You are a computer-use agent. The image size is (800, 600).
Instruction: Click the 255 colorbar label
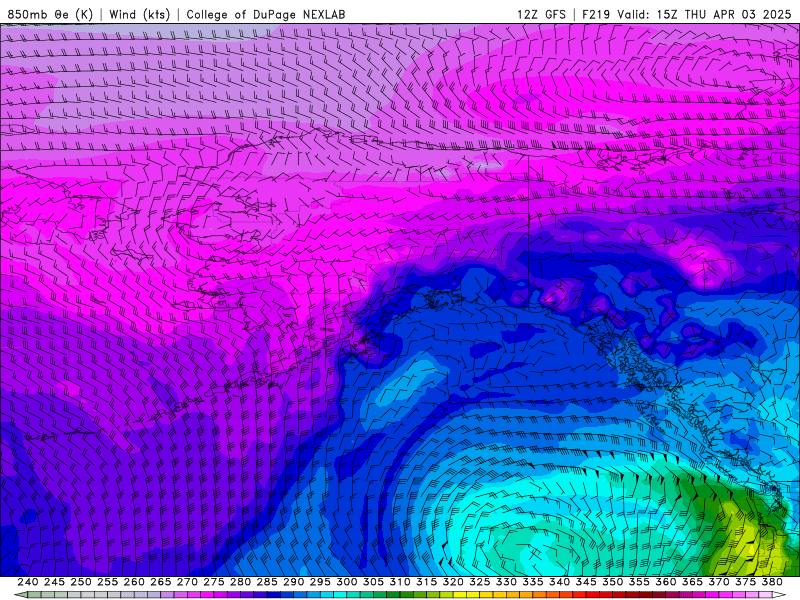[x=107, y=582]
